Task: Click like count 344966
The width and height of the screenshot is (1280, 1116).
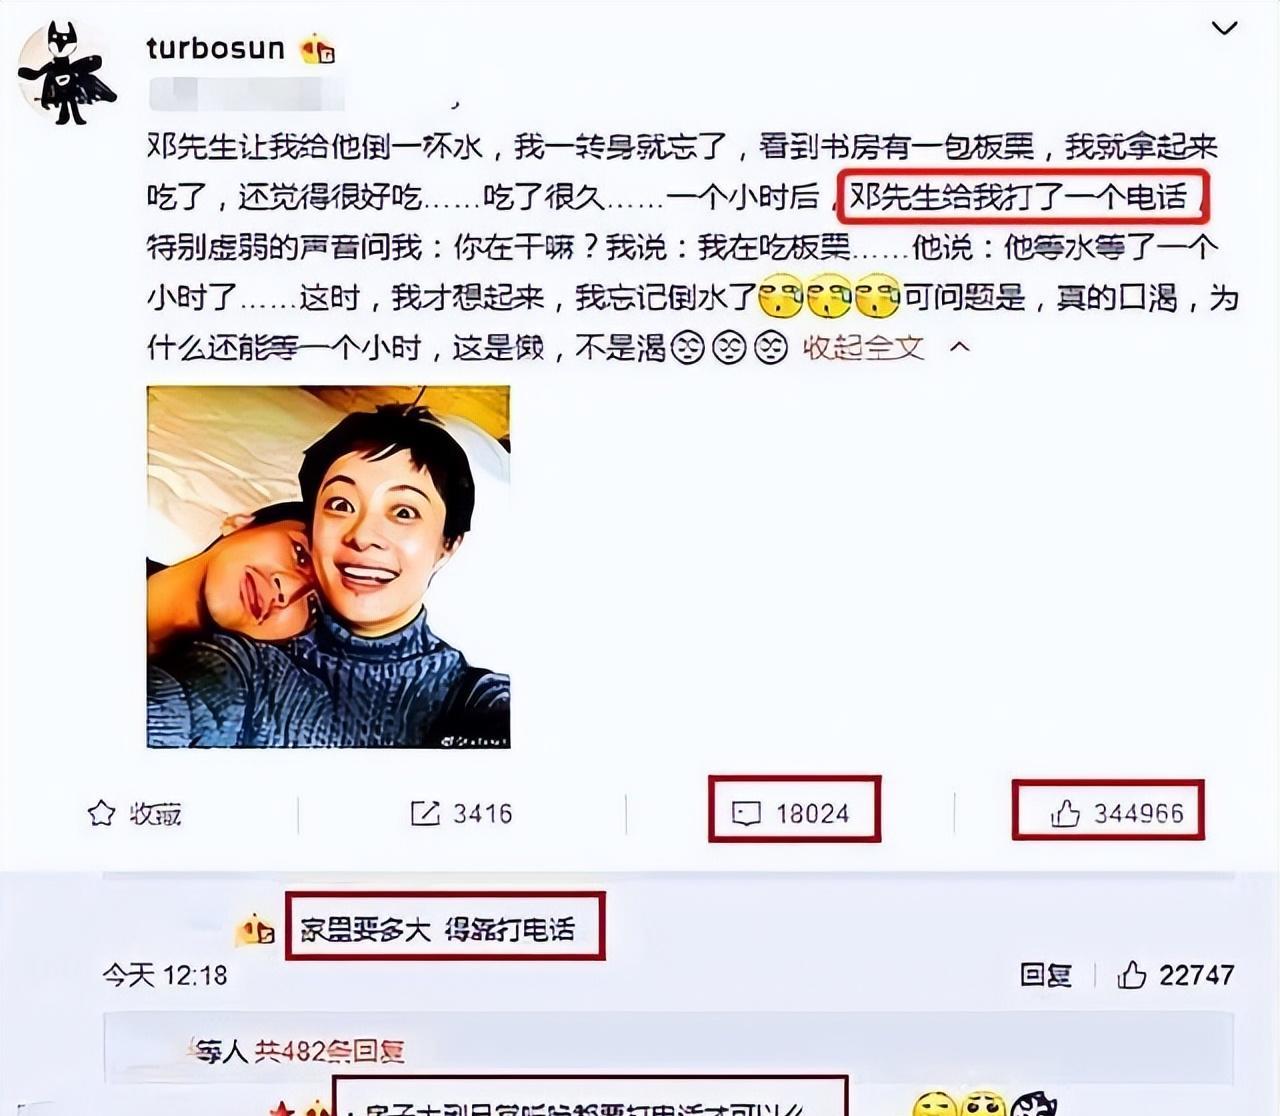Action: (x=1138, y=813)
